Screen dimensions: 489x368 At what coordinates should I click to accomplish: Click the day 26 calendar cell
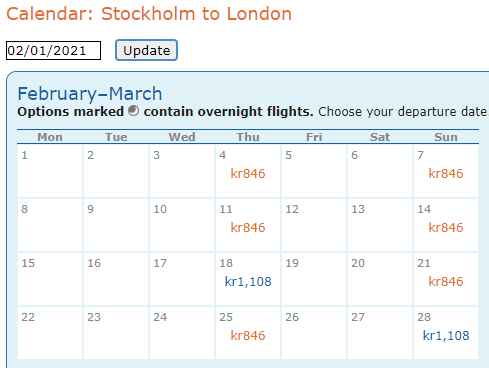(314, 333)
